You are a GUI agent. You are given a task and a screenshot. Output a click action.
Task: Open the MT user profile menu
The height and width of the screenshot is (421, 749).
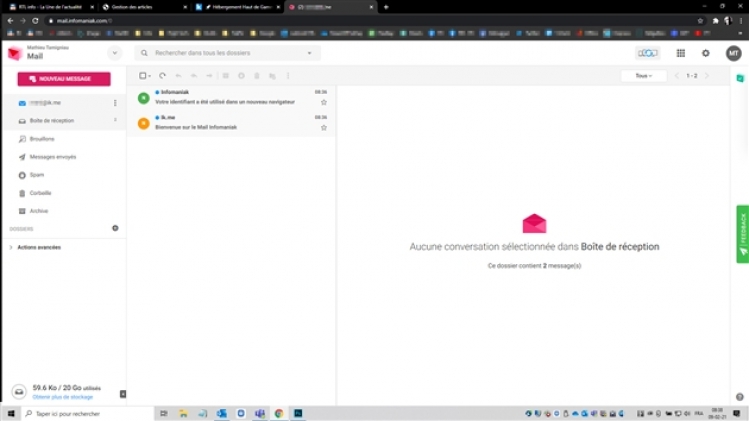pyautogui.click(x=734, y=53)
